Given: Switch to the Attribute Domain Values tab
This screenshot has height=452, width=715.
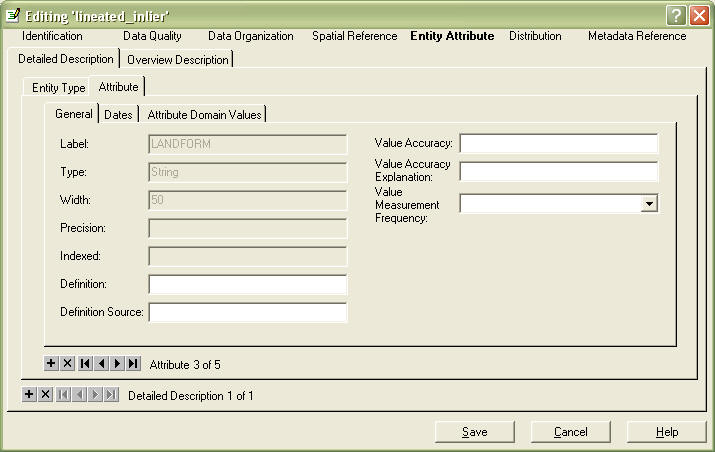Looking at the screenshot, I should click(x=204, y=115).
